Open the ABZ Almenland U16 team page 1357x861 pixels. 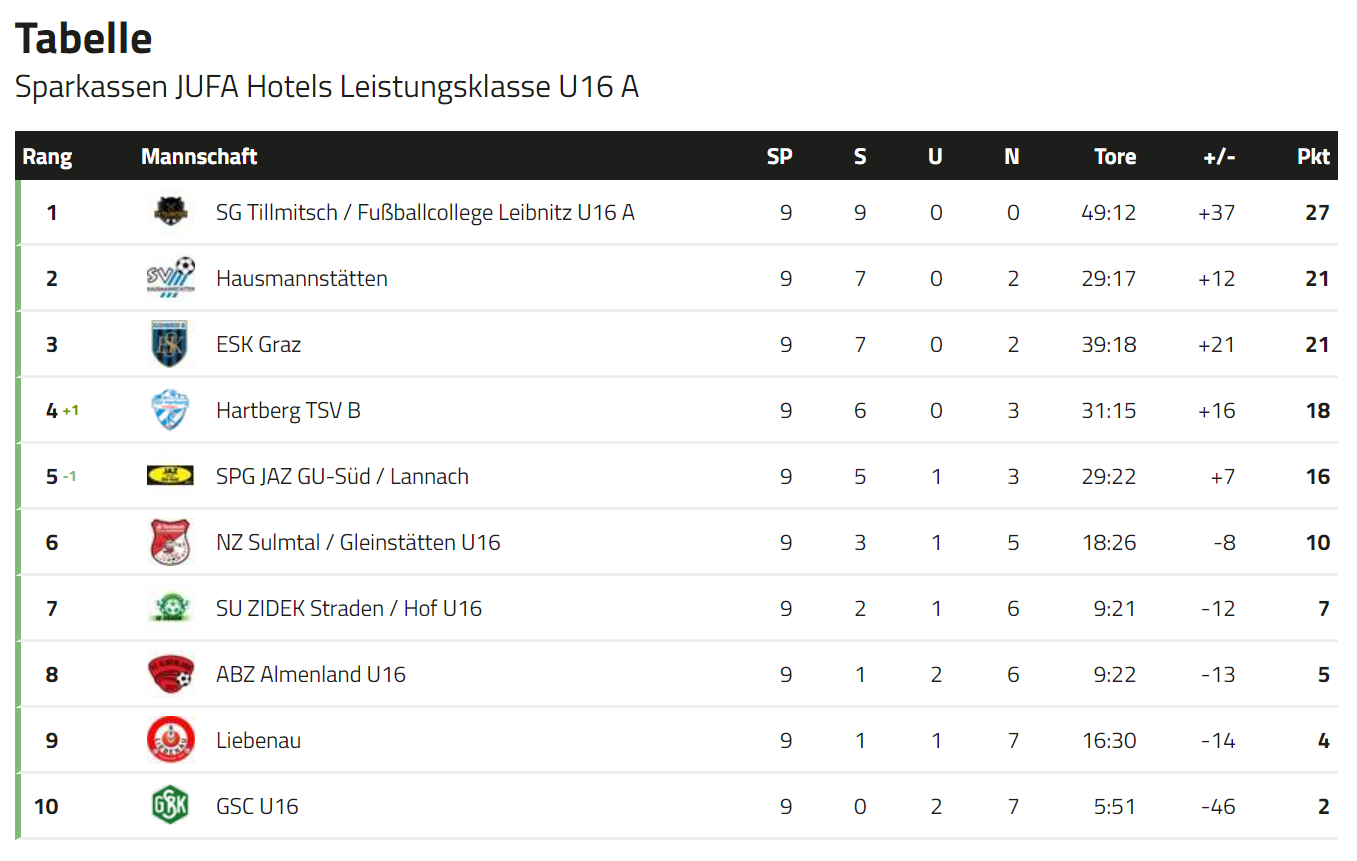click(310, 674)
